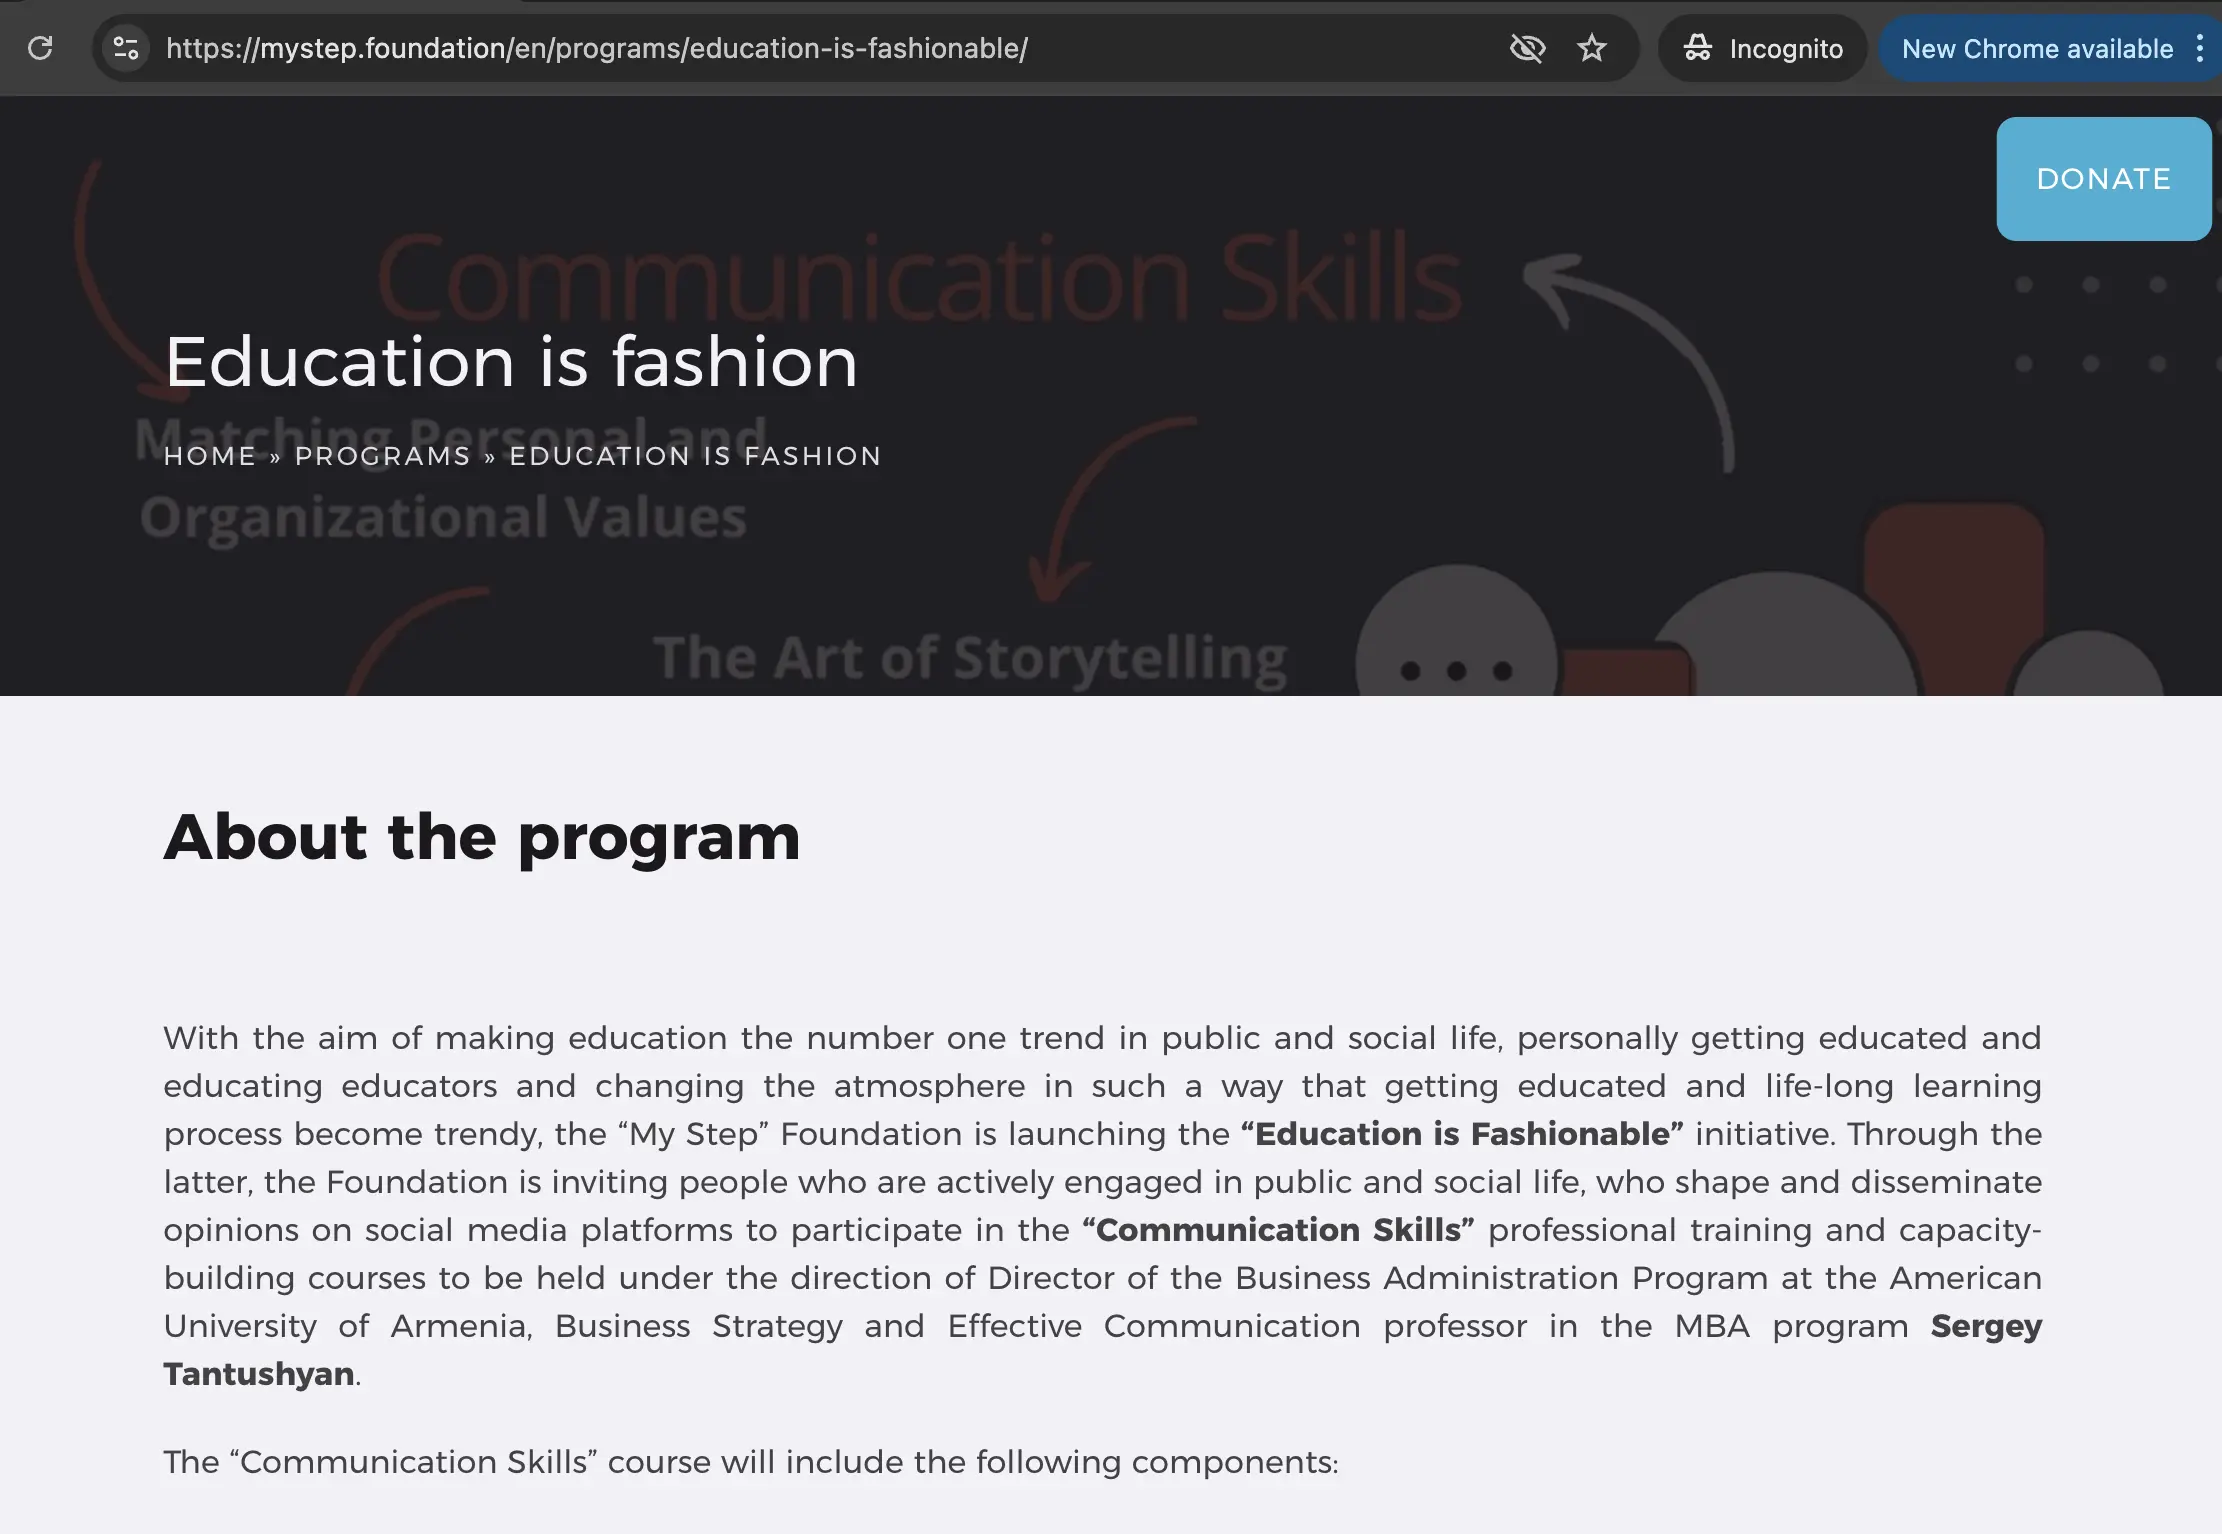Open the New Chrome available update button
Screen dimensions: 2222x1534
(2037, 48)
